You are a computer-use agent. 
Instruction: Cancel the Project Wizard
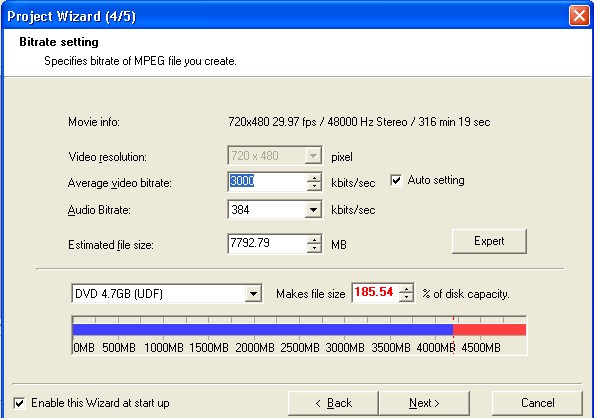537,403
